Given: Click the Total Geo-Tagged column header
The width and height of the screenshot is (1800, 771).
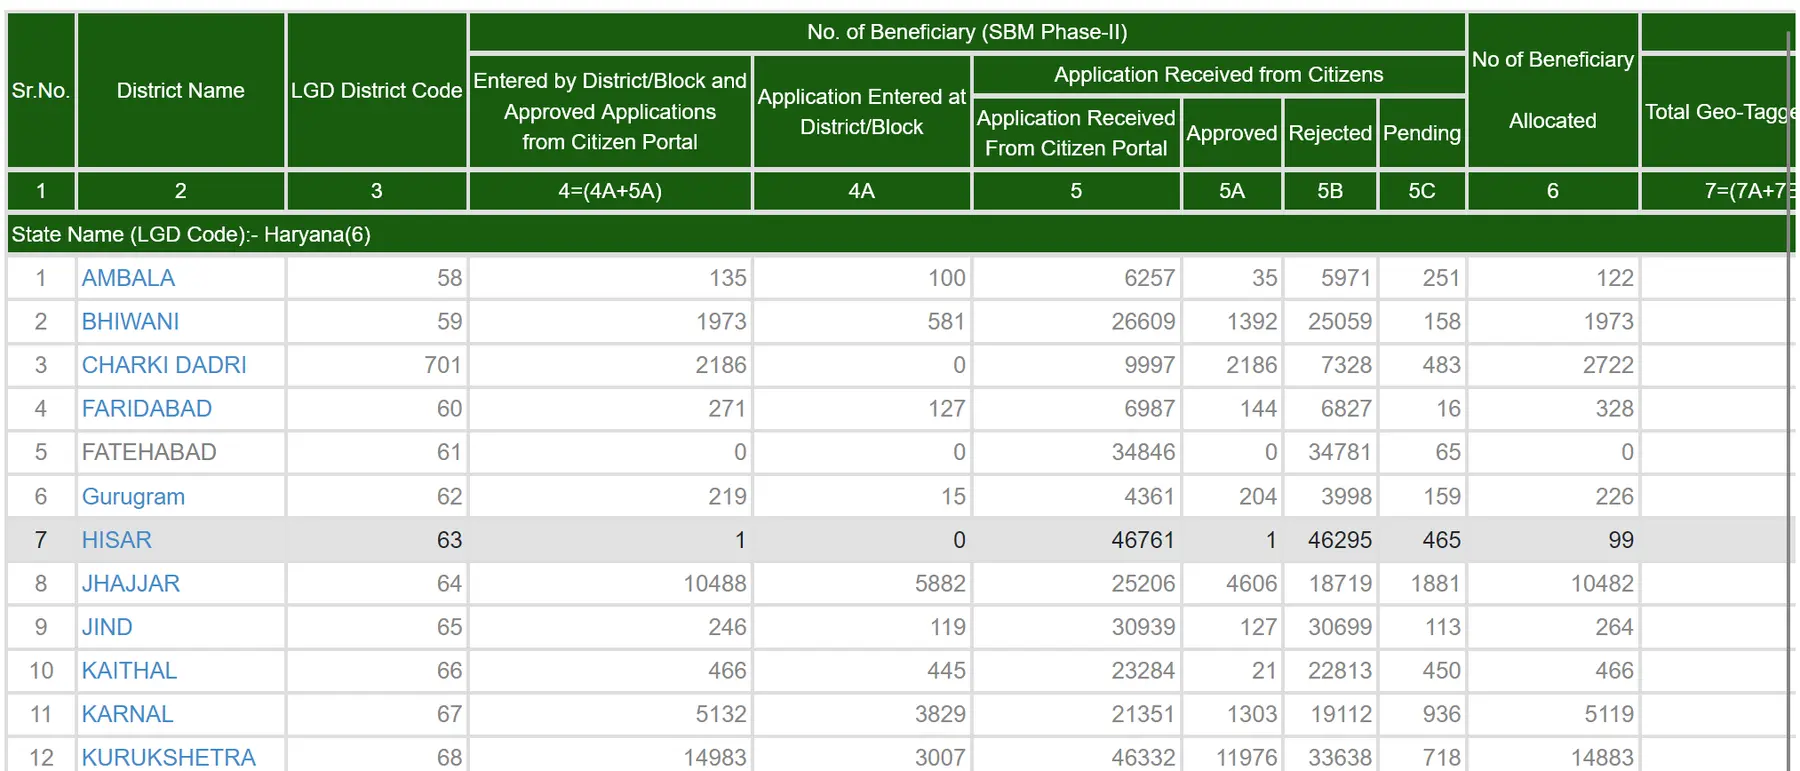Looking at the screenshot, I should 1718,112.
